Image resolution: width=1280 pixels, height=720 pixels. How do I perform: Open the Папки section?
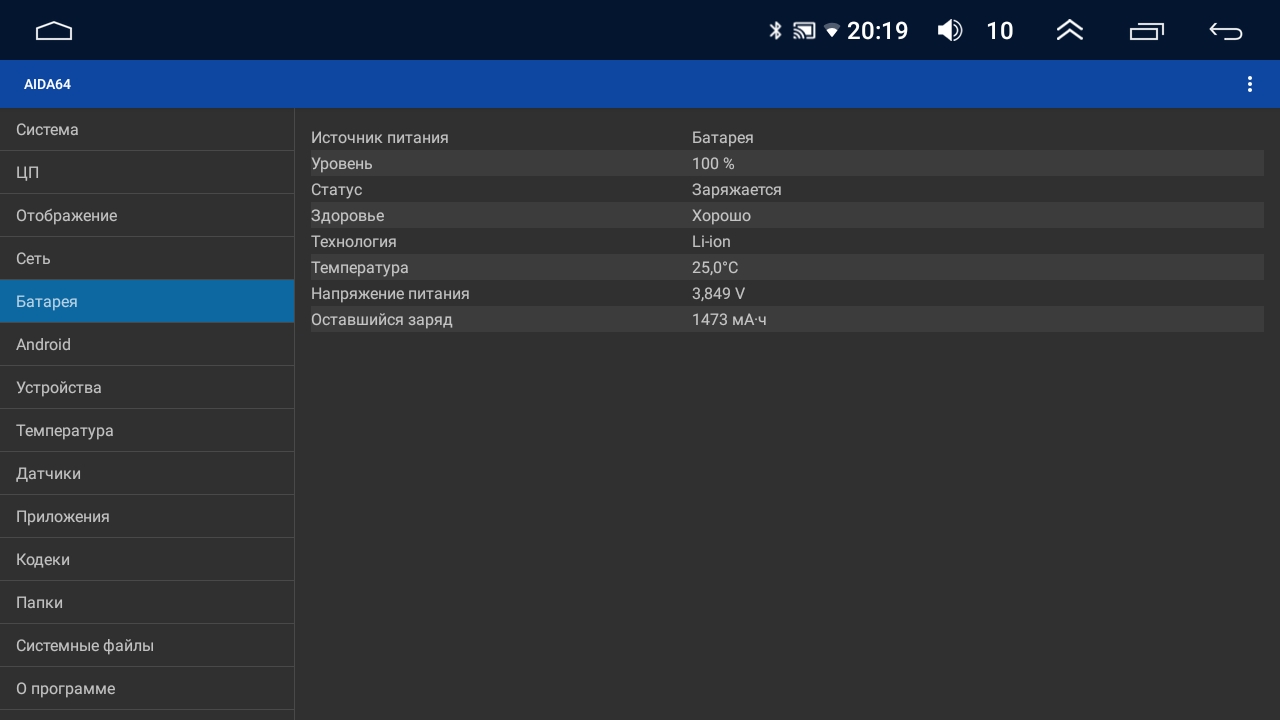147,603
